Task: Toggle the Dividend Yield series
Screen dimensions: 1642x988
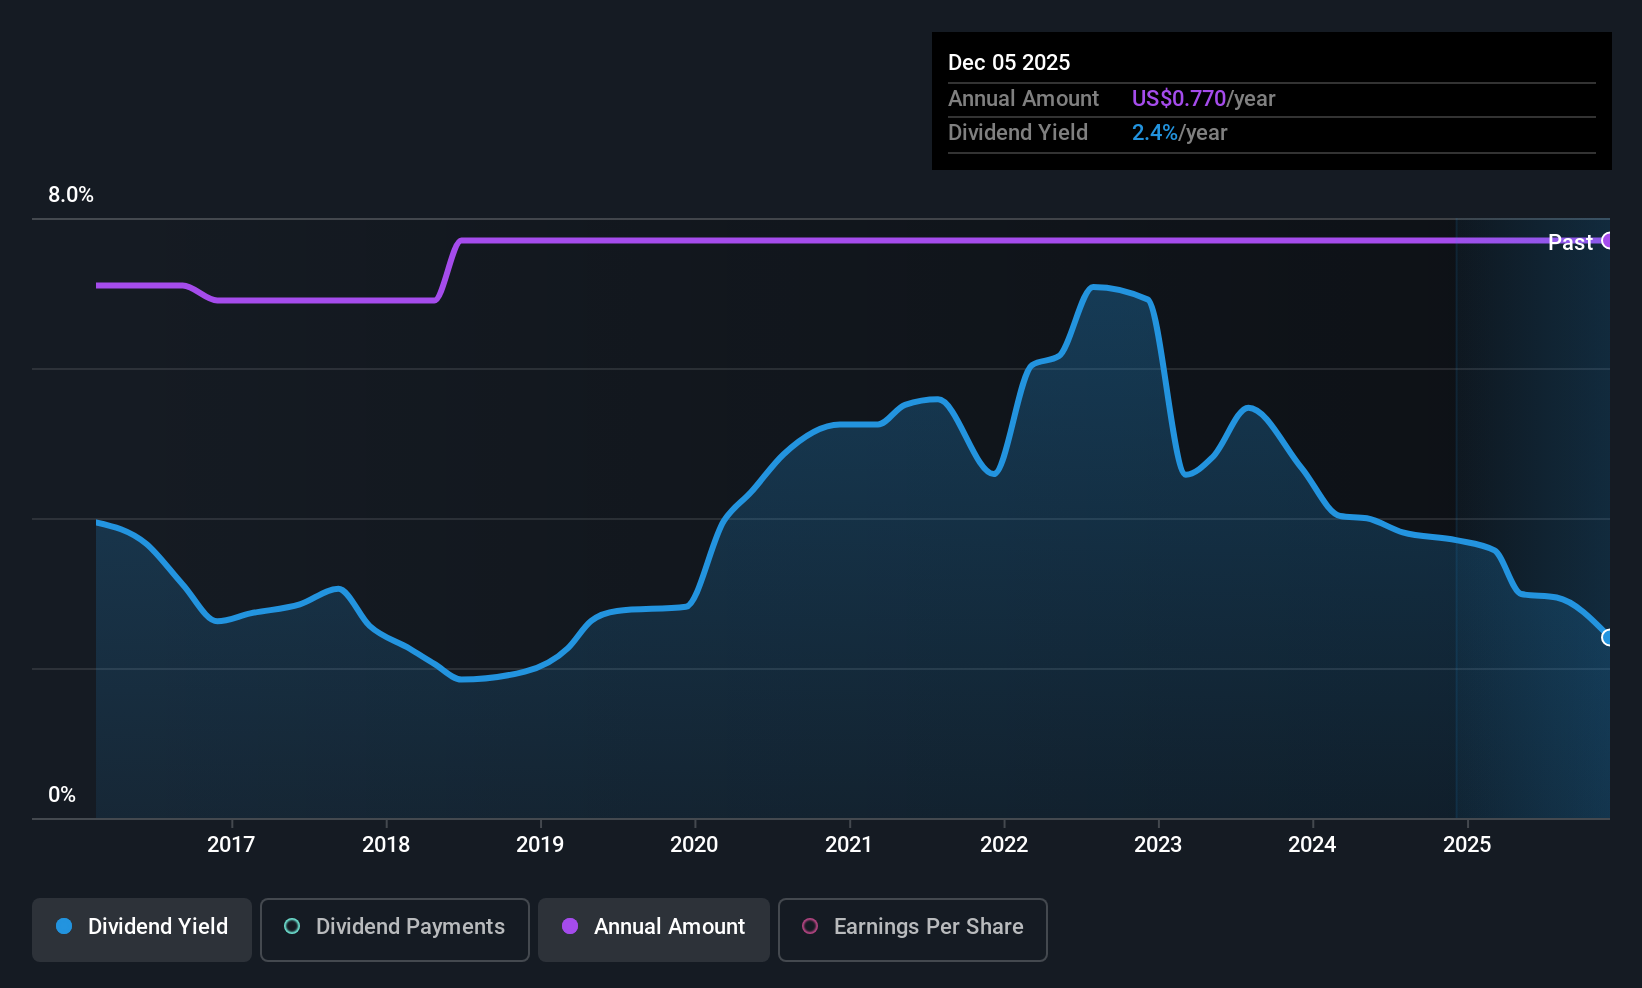Action: (142, 930)
